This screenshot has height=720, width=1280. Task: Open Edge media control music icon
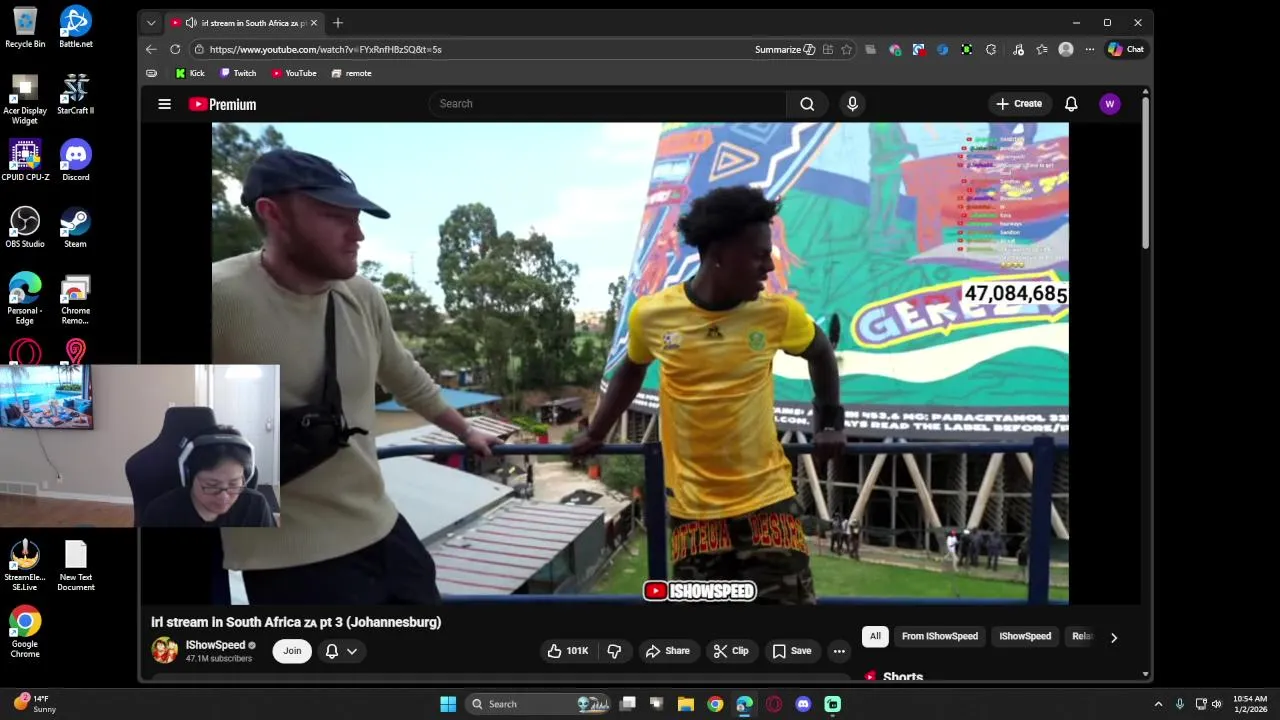click(1018, 49)
